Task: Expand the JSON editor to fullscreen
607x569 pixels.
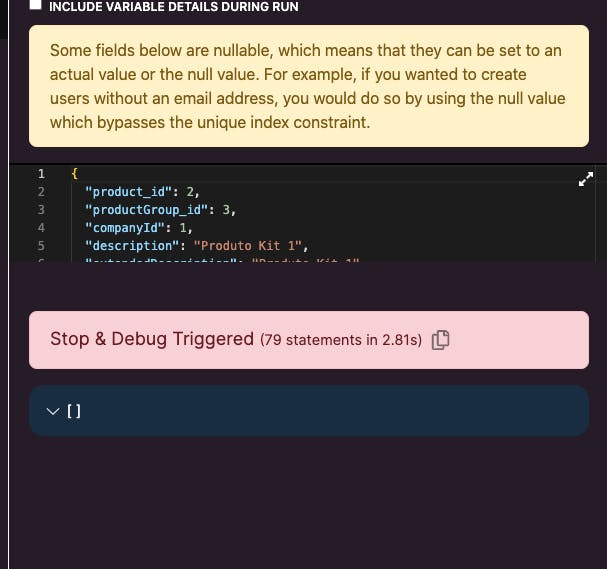Action: 586,179
